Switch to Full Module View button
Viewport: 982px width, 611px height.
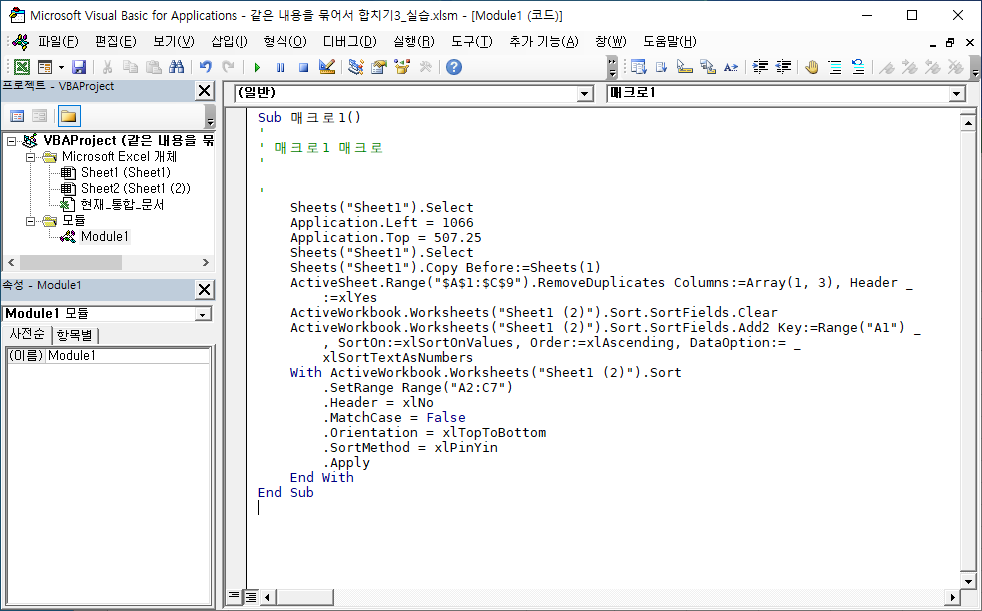pyautogui.click(x=250, y=597)
